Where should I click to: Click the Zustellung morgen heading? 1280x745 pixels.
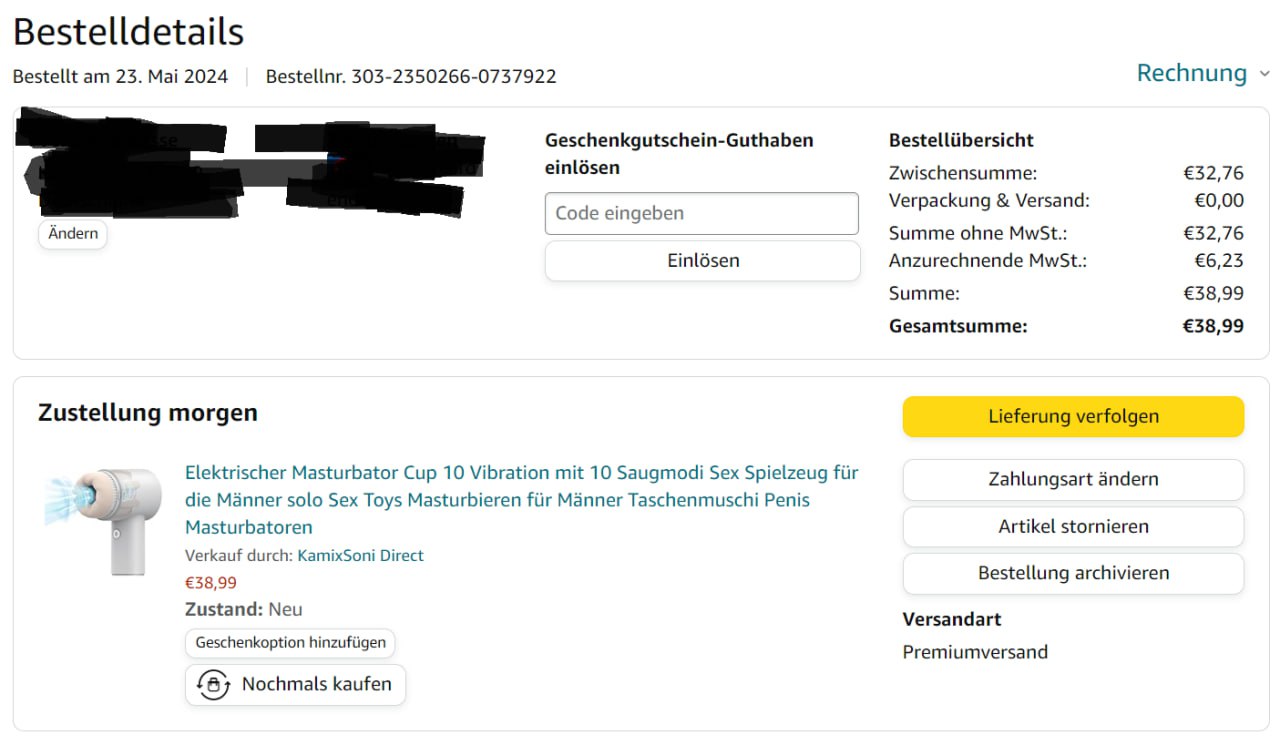pos(148,412)
